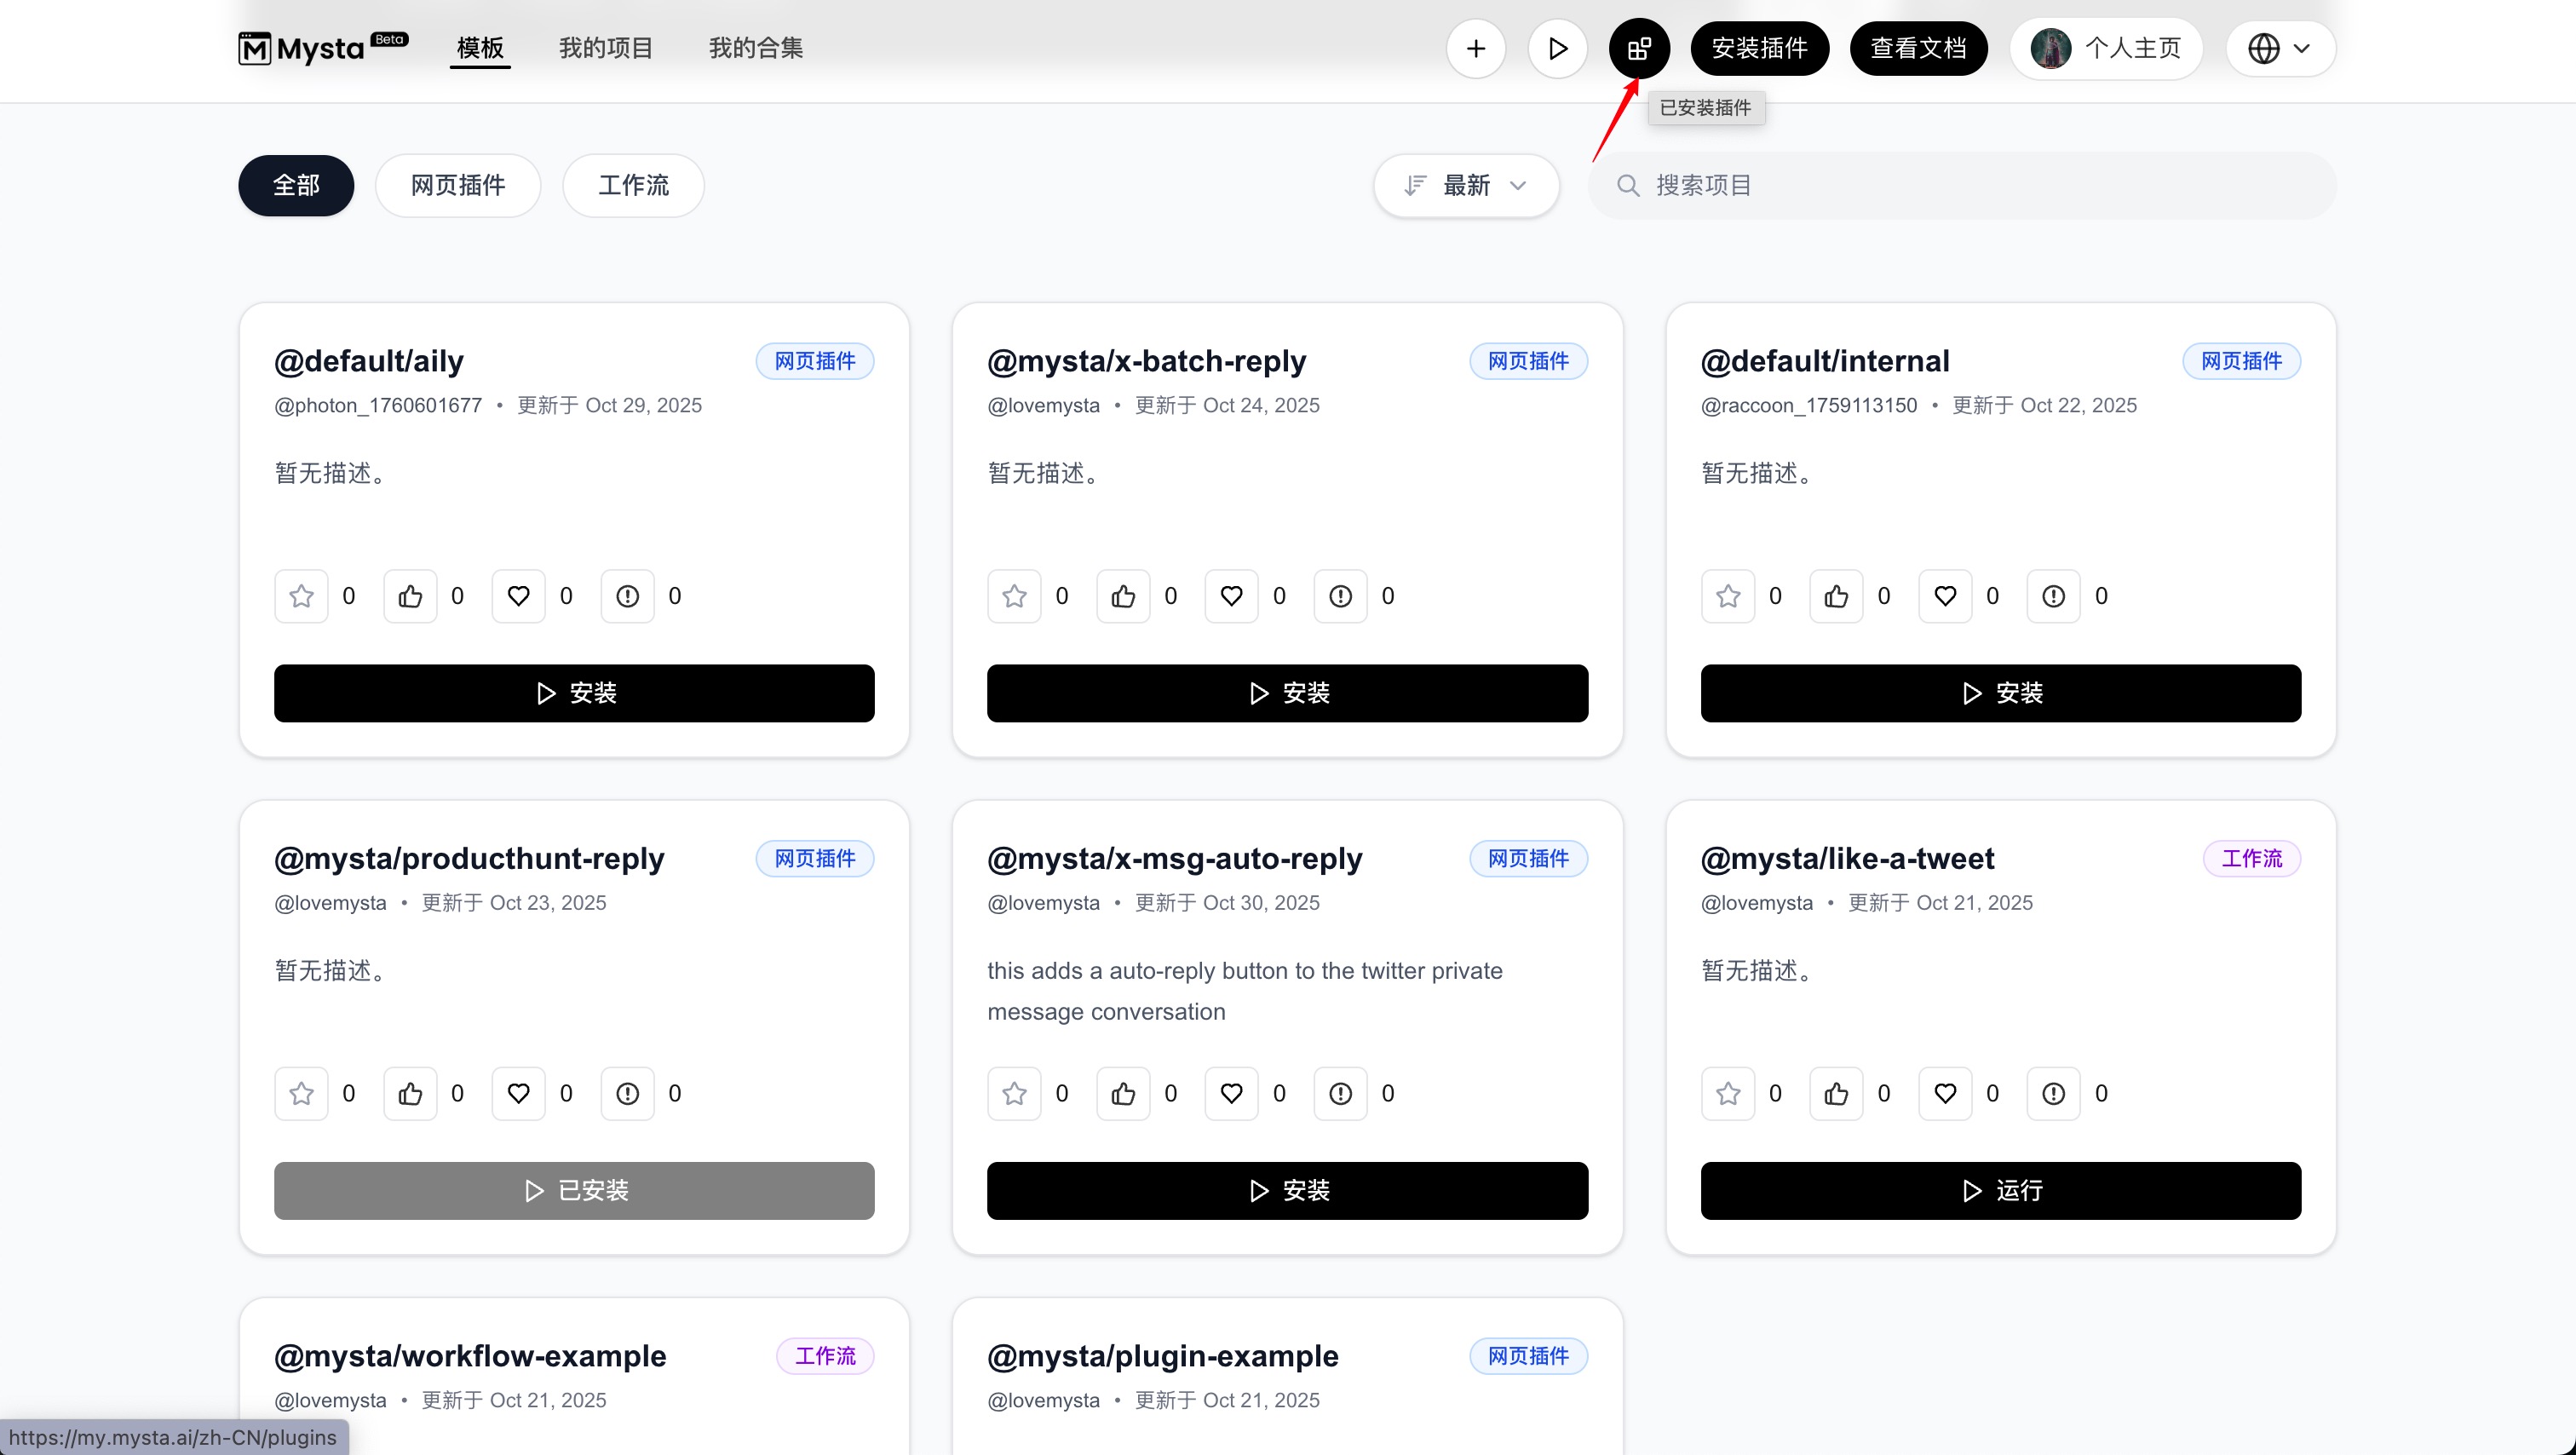Viewport: 2576px width, 1455px height.
Task: Switch to 我的项目 tab
Action: pyautogui.click(x=605, y=48)
